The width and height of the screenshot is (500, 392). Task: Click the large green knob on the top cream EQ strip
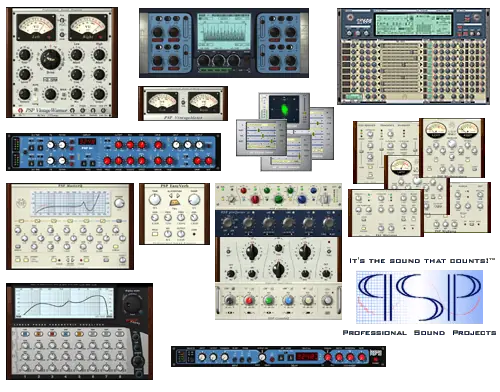pos(278,199)
